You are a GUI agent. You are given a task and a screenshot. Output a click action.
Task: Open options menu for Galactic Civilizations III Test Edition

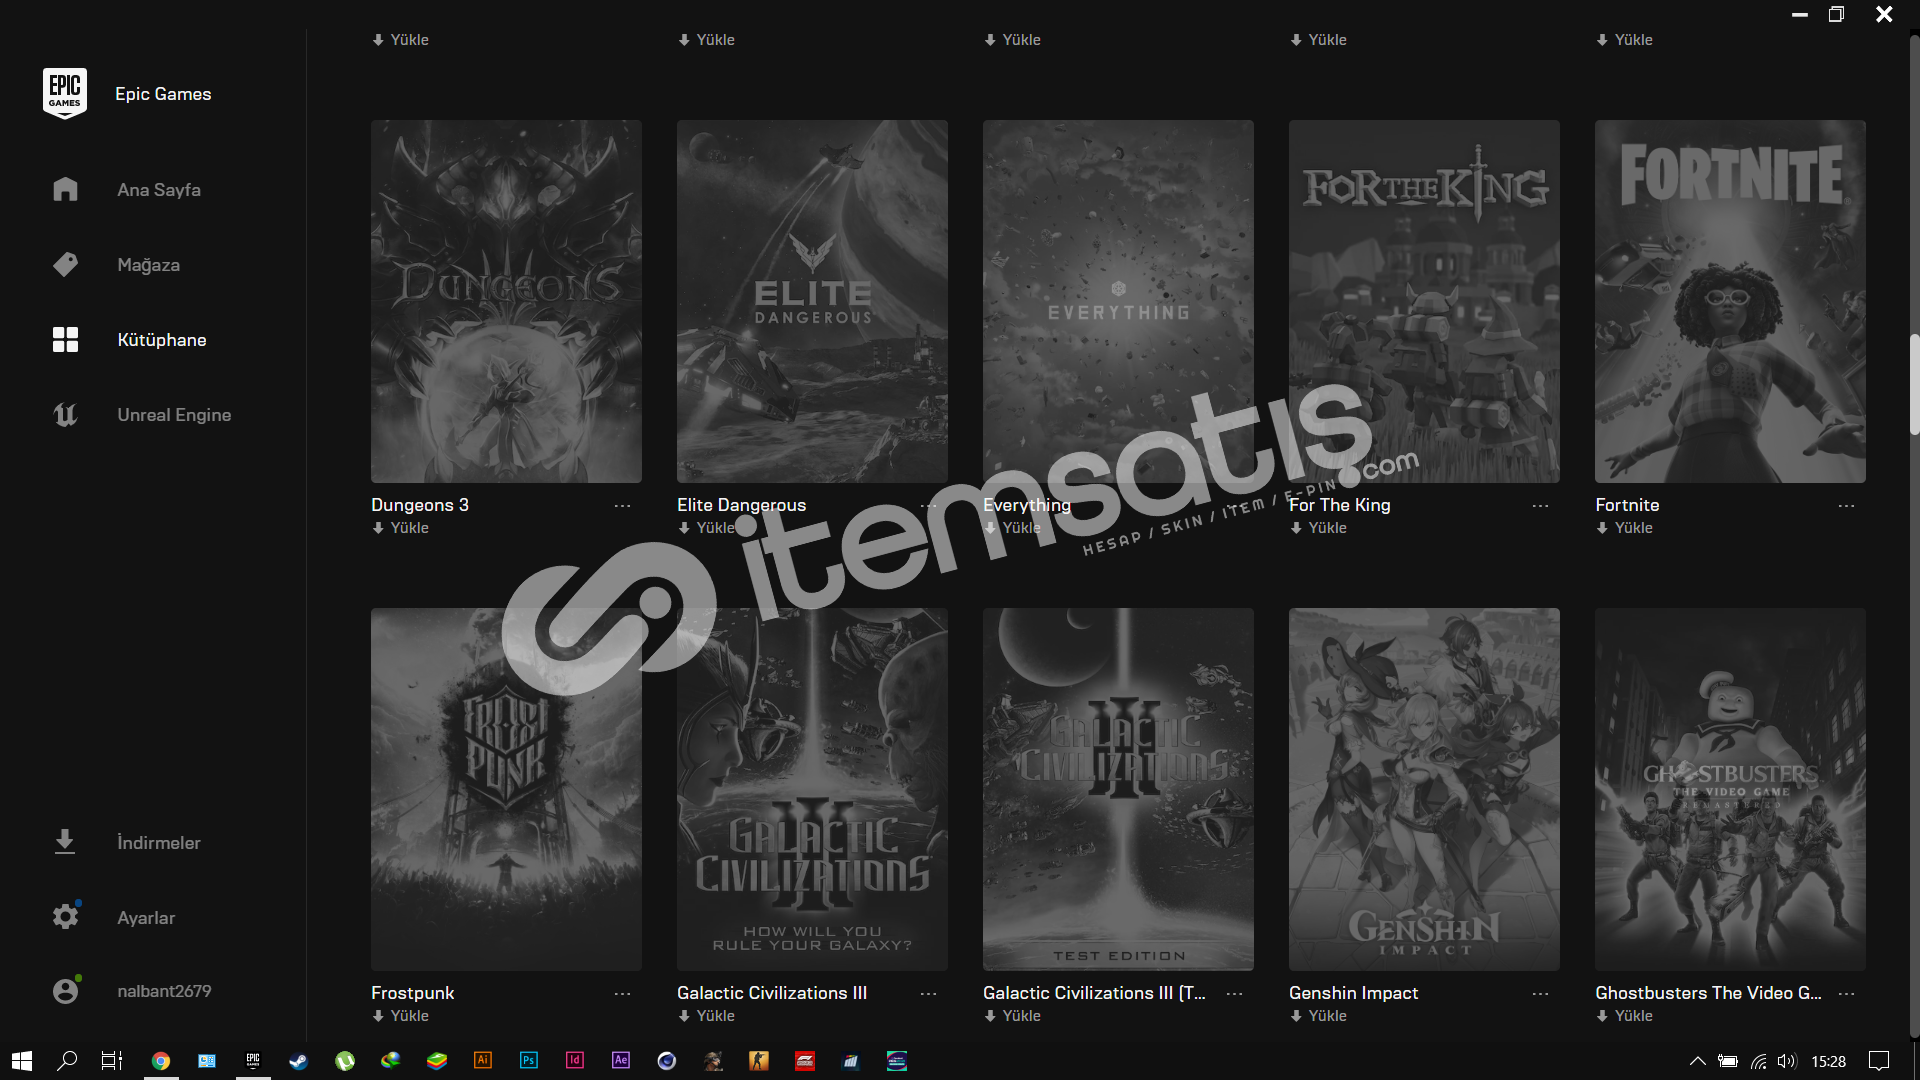pyautogui.click(x=1234, y=994)
